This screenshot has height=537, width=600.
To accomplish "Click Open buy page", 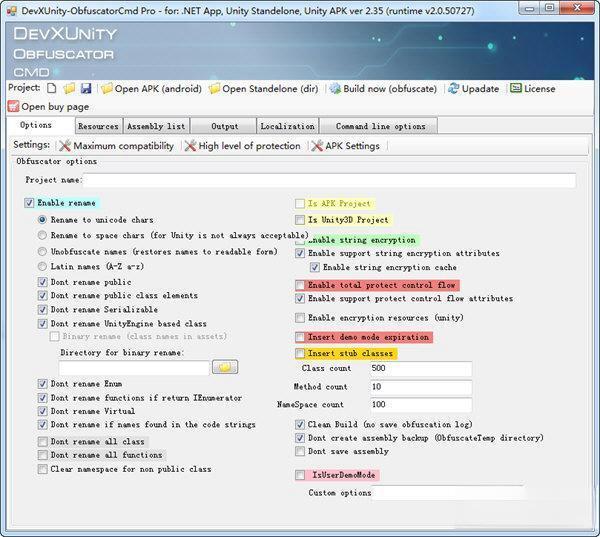I will [x=49, y=106].
